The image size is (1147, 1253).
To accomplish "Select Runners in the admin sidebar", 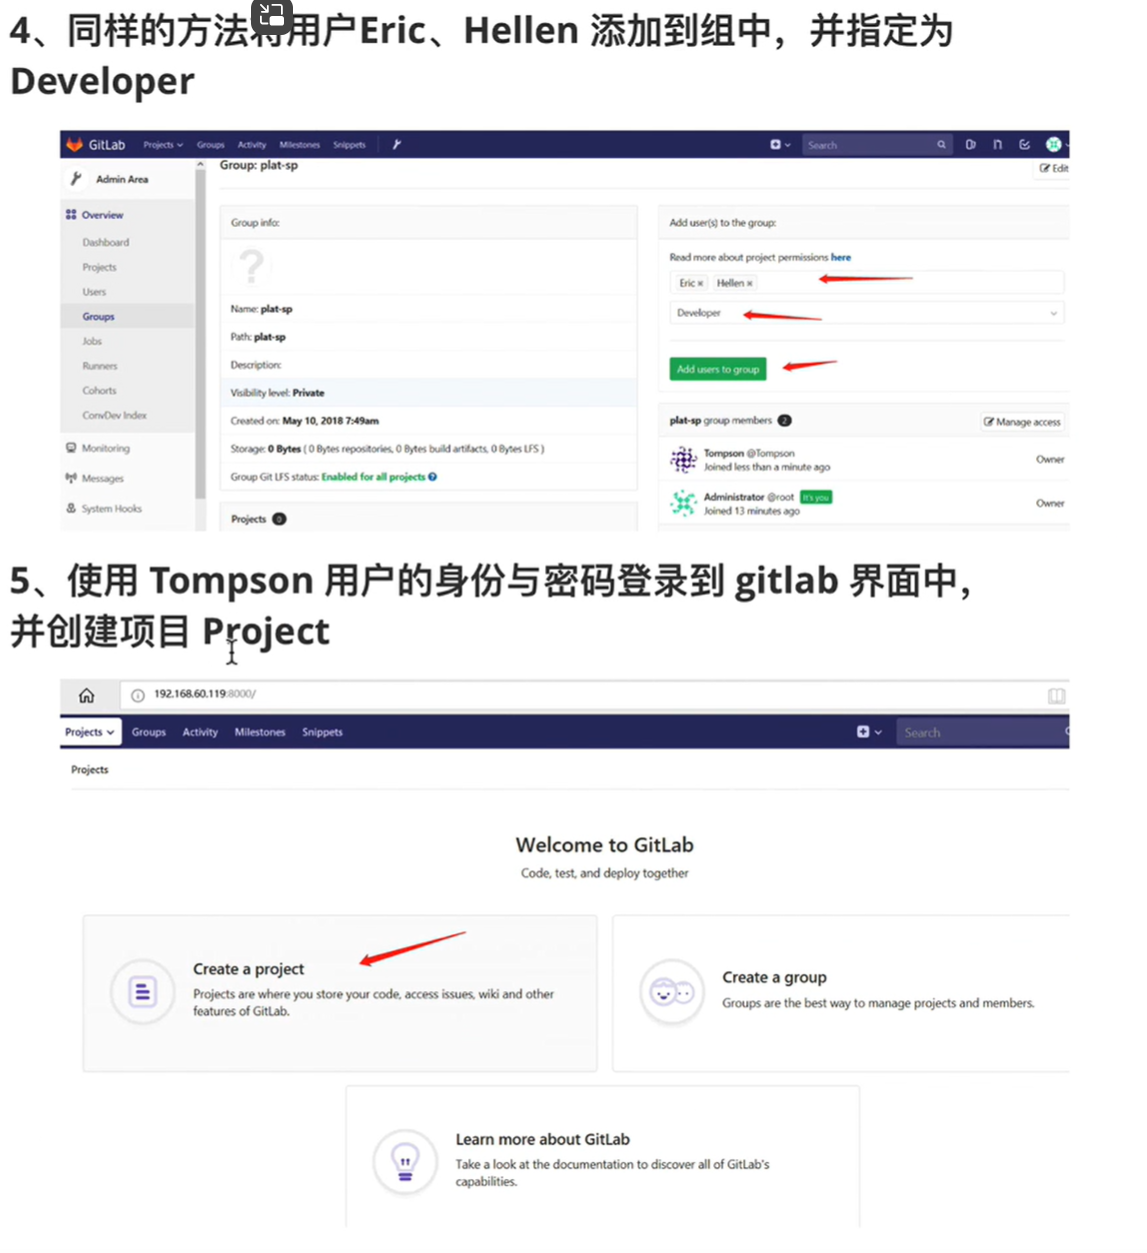I will 100,366.
